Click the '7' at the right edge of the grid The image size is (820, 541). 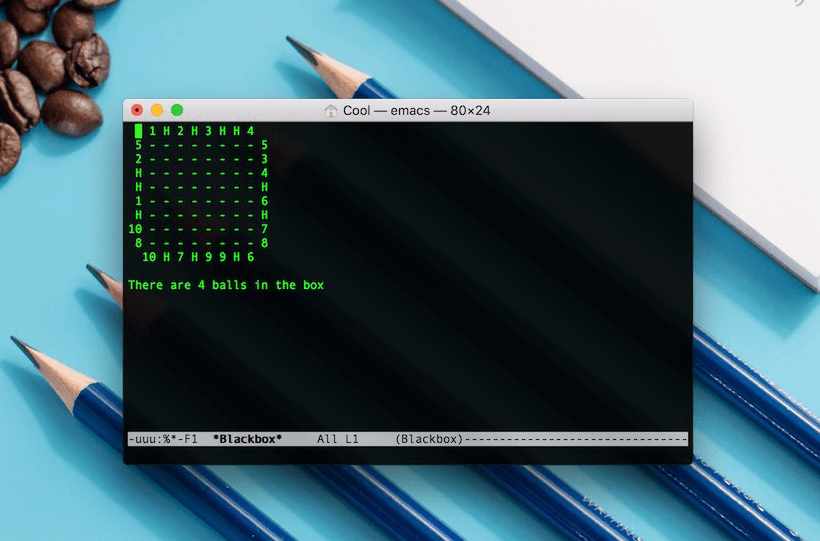265,229
